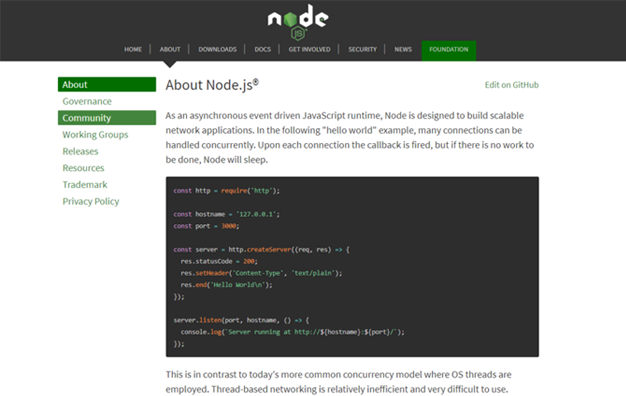The width and height of the screenshot is (626, 396).
Task: Select the ABOUT navigation item
Action: (x=170, y=50)
